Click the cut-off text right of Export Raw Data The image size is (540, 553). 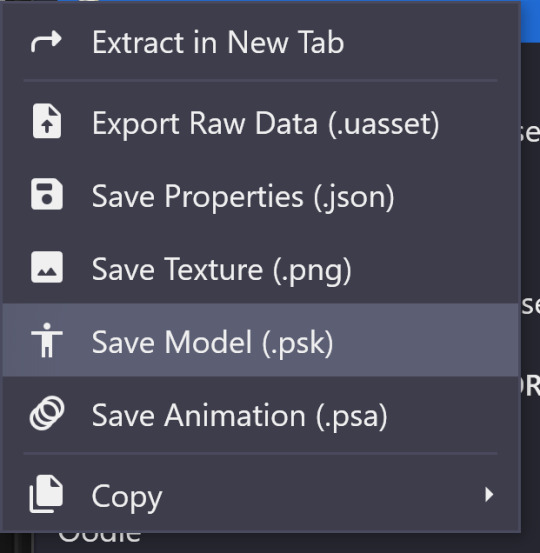[530, 133]
